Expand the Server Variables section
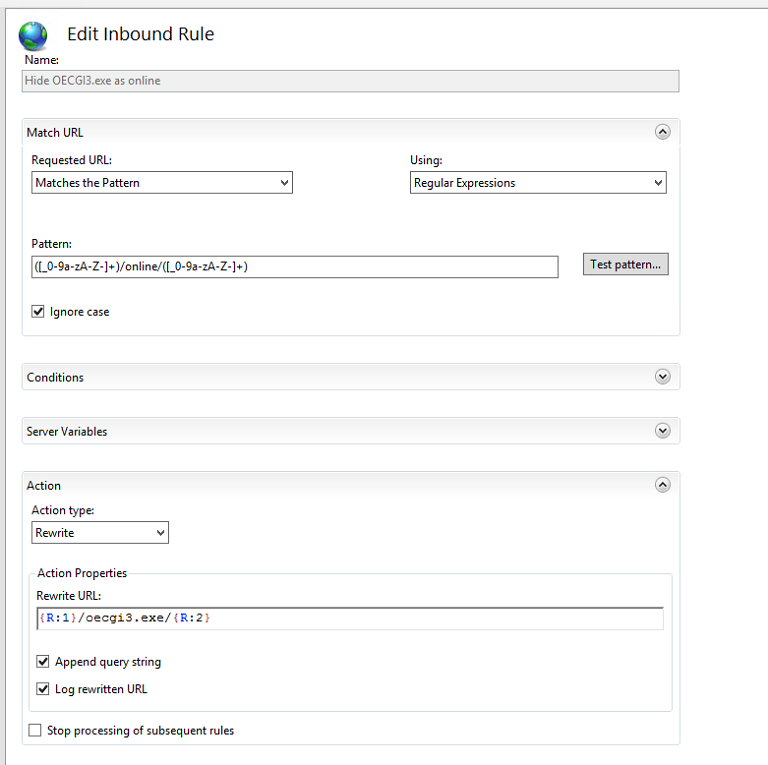Image resolution: width=768 pixels, height=765 pixels. 662,430
